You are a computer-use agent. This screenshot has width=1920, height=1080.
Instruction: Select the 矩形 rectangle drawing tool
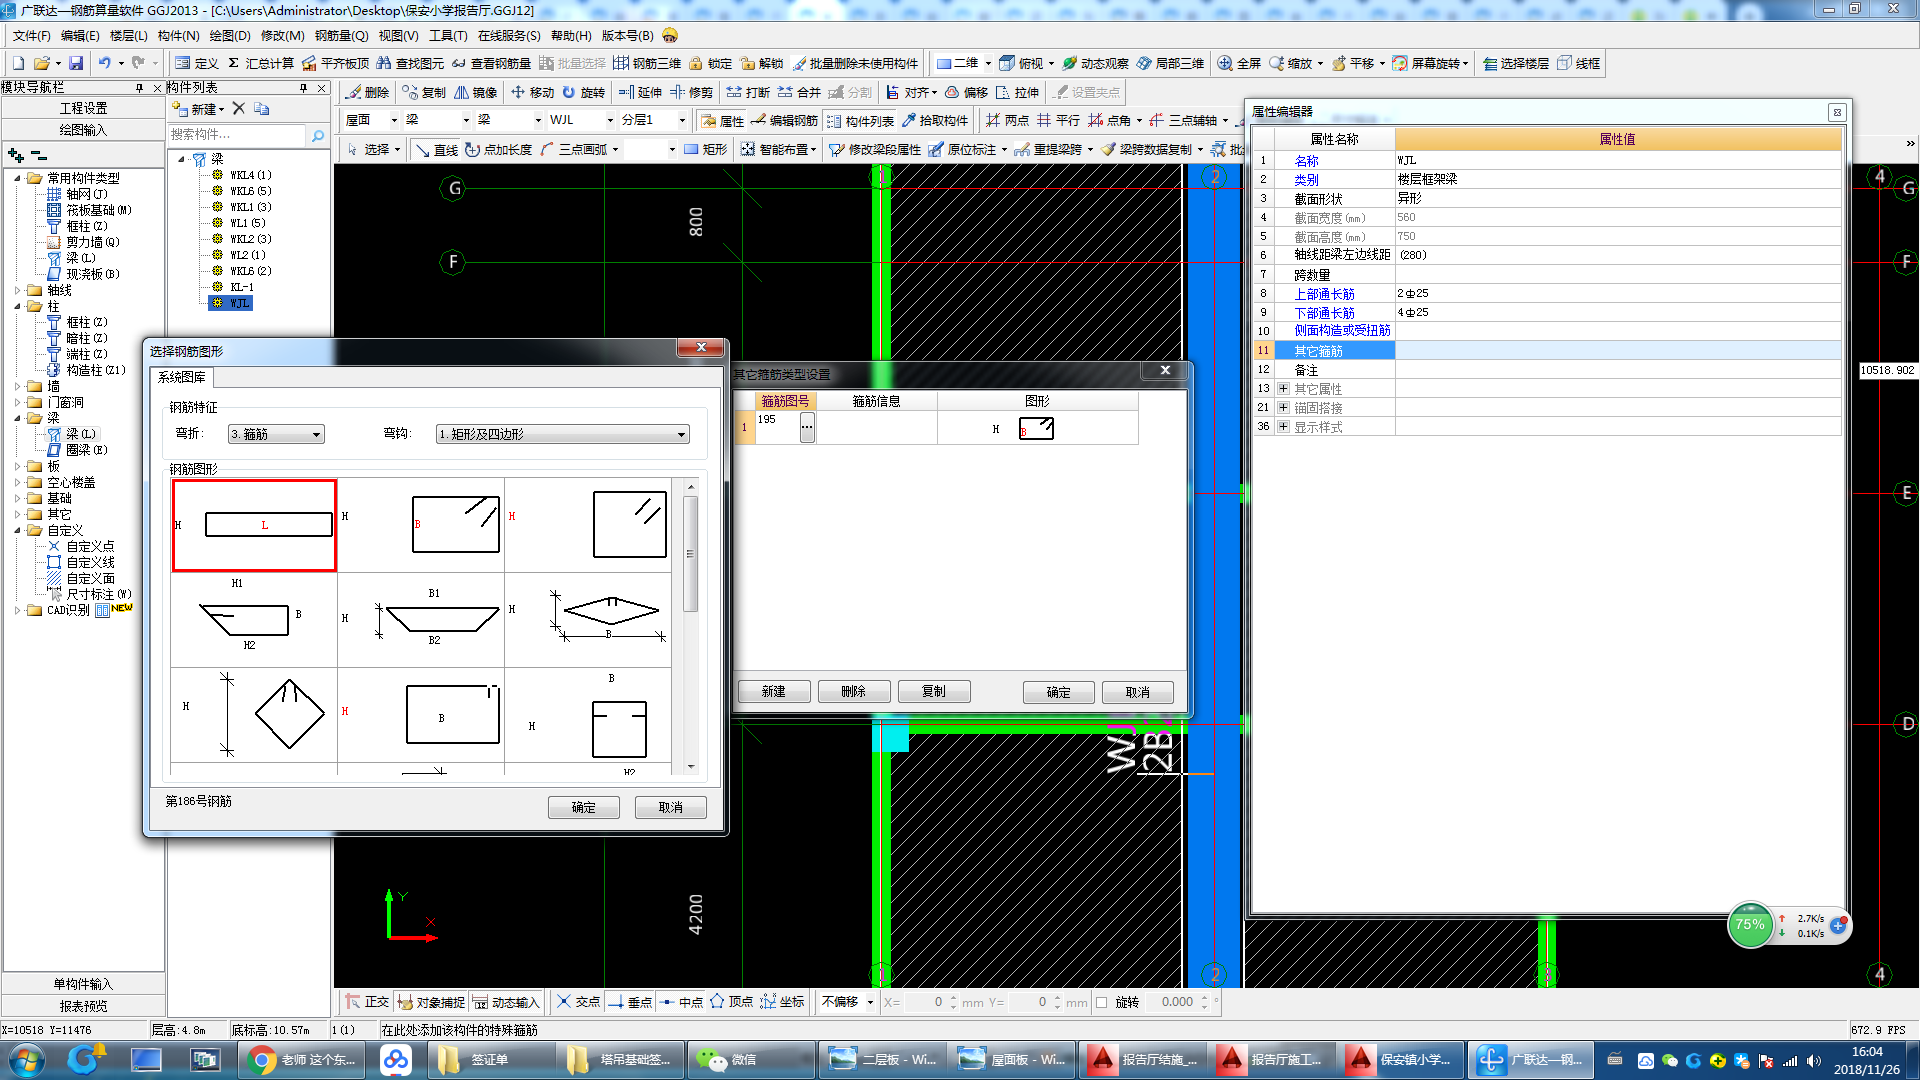pos(705,150)
